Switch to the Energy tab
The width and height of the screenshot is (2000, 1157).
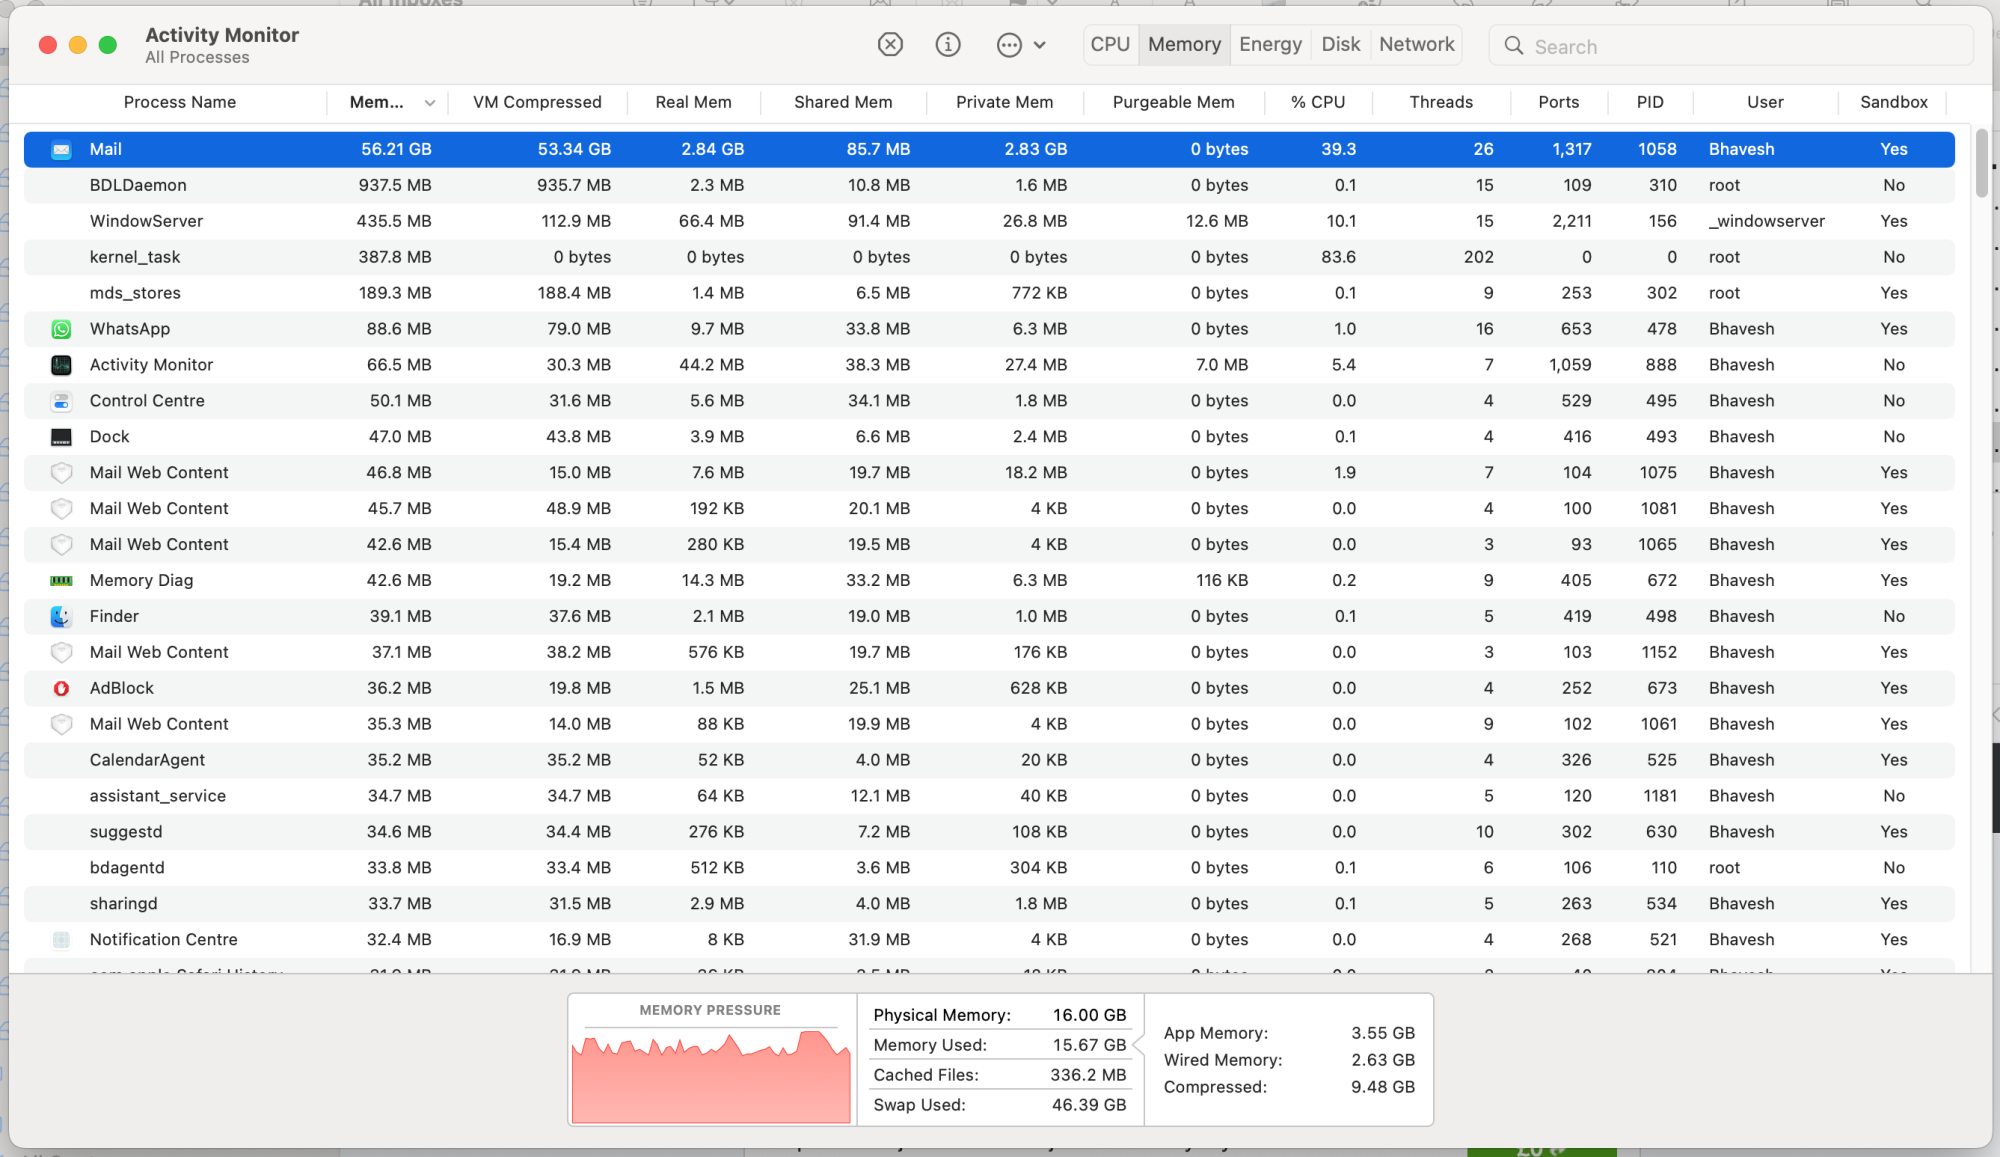[1270, 45]
